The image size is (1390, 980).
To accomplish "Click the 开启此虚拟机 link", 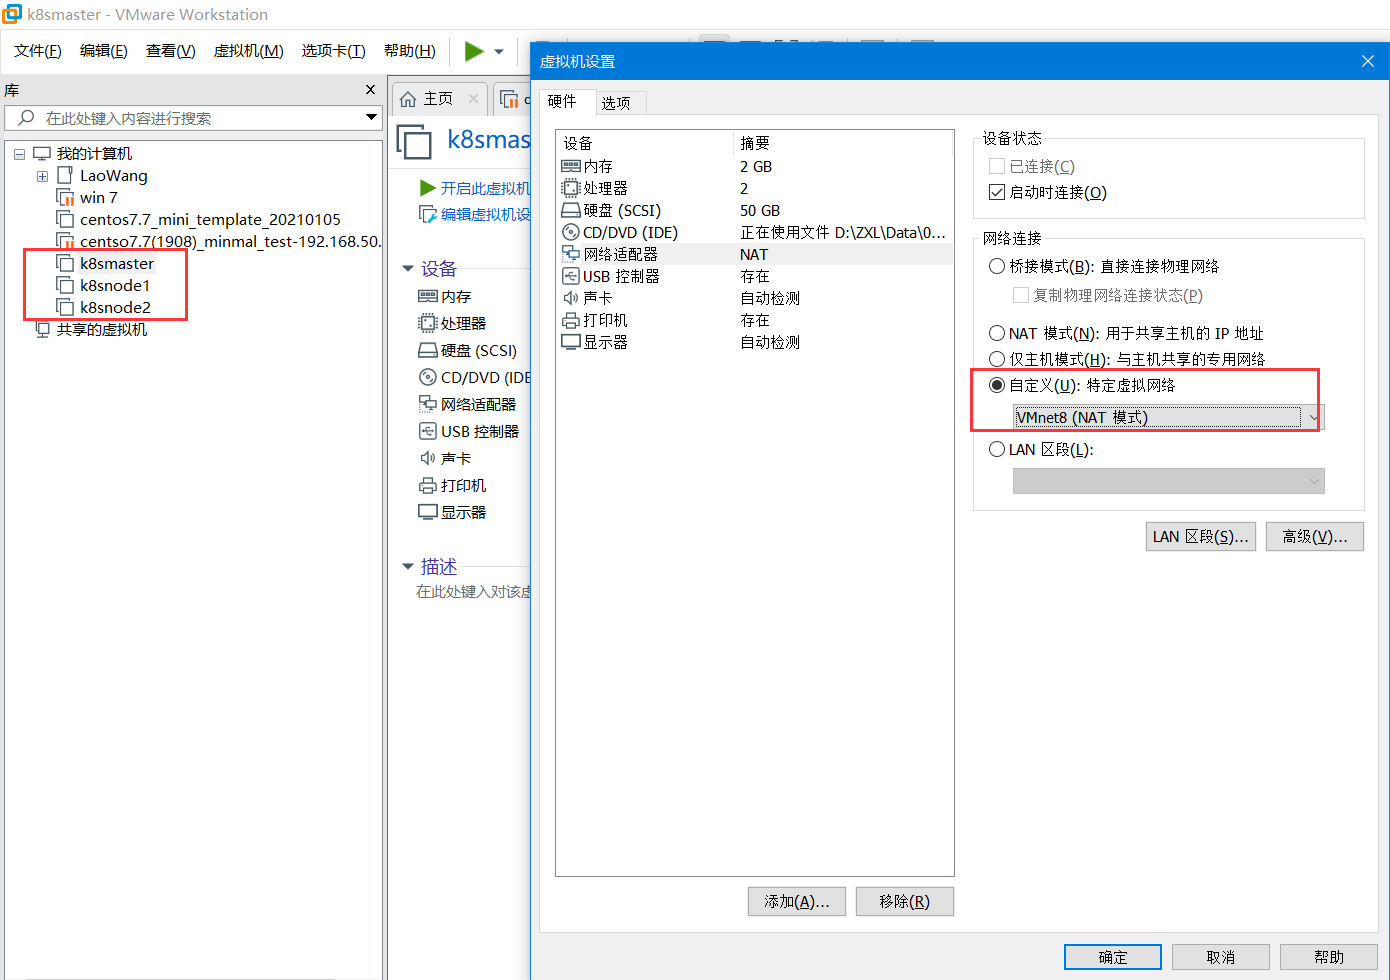I will pyautogui.click(x=486, y=188).
